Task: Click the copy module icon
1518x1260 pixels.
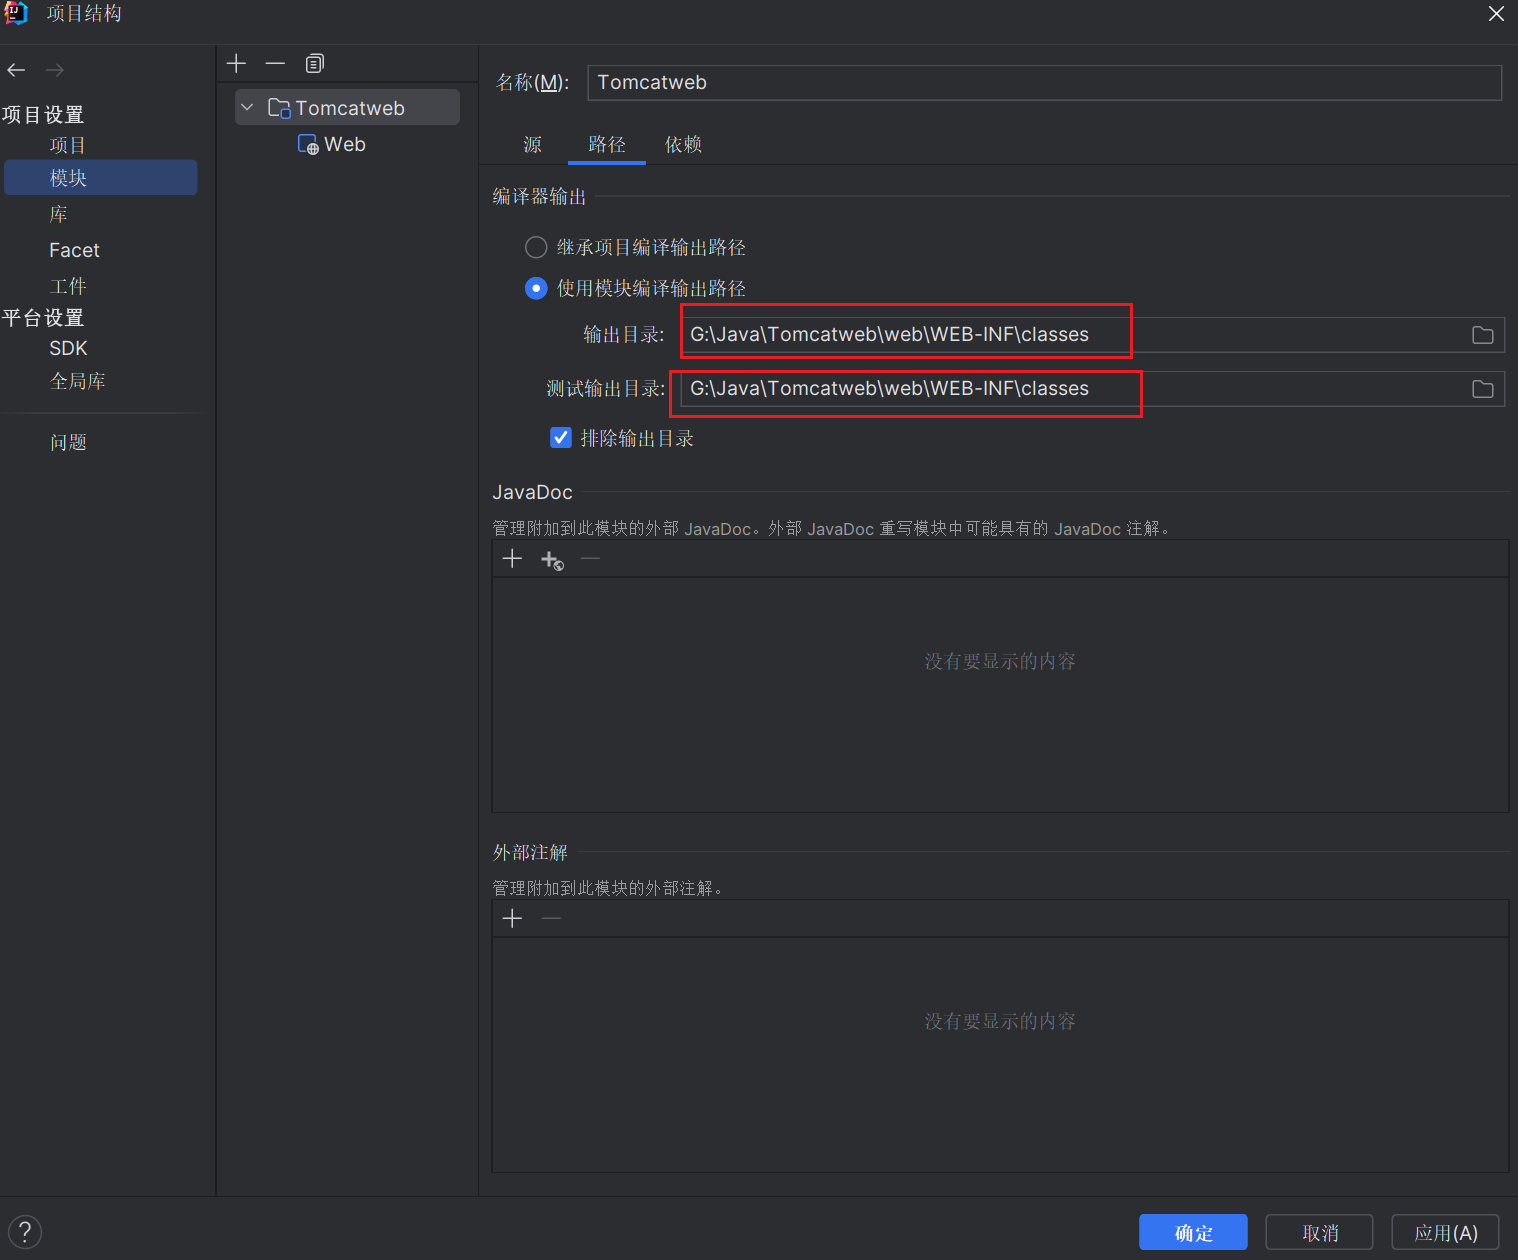Action: coord(314,64)
